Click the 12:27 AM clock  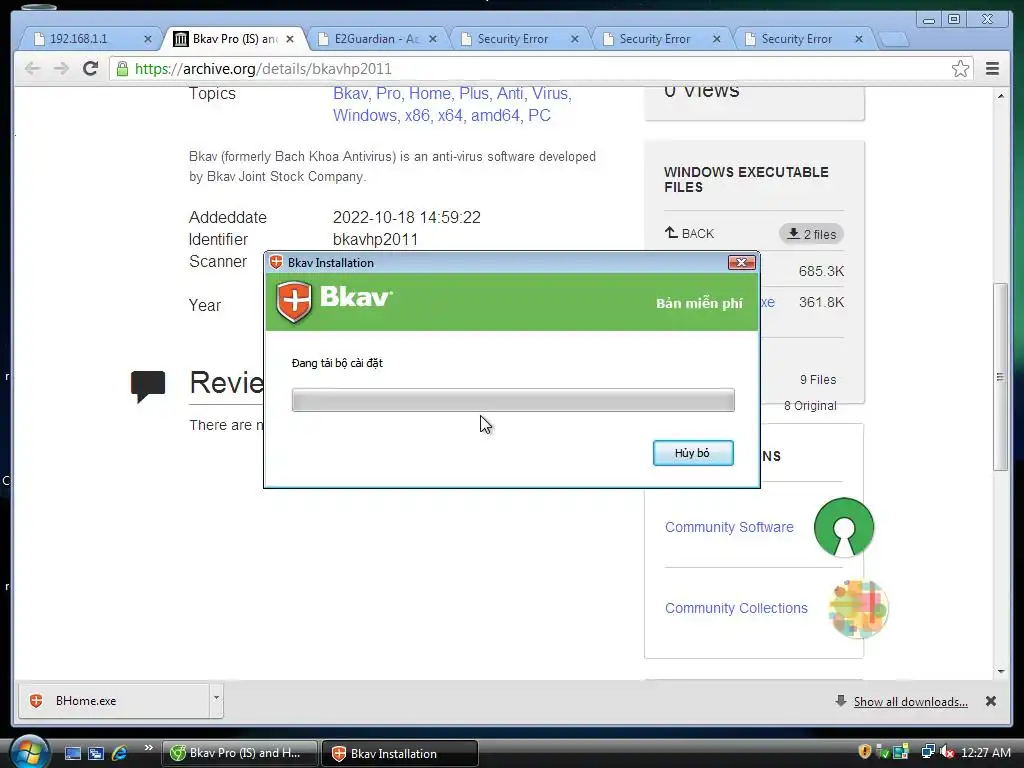(986, 752)
